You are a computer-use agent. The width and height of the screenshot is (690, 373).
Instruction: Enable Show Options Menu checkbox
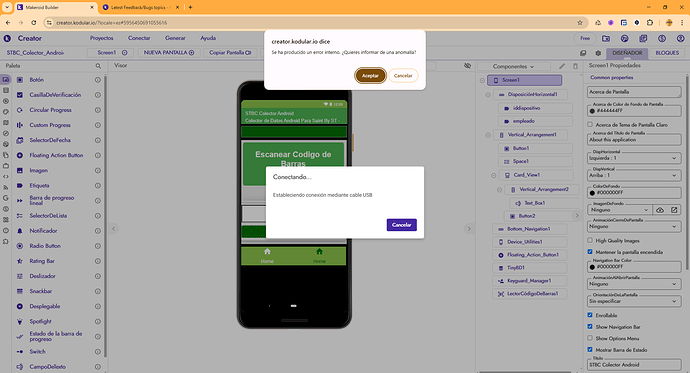click(x=590, y=338)
